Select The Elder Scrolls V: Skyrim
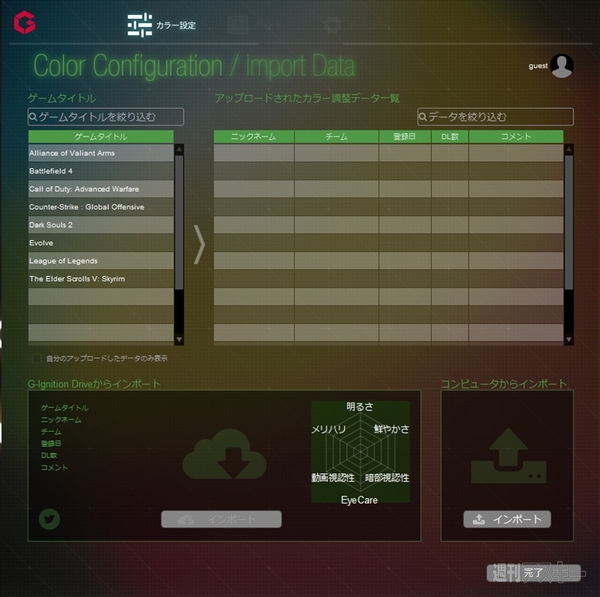 [101, 279]
